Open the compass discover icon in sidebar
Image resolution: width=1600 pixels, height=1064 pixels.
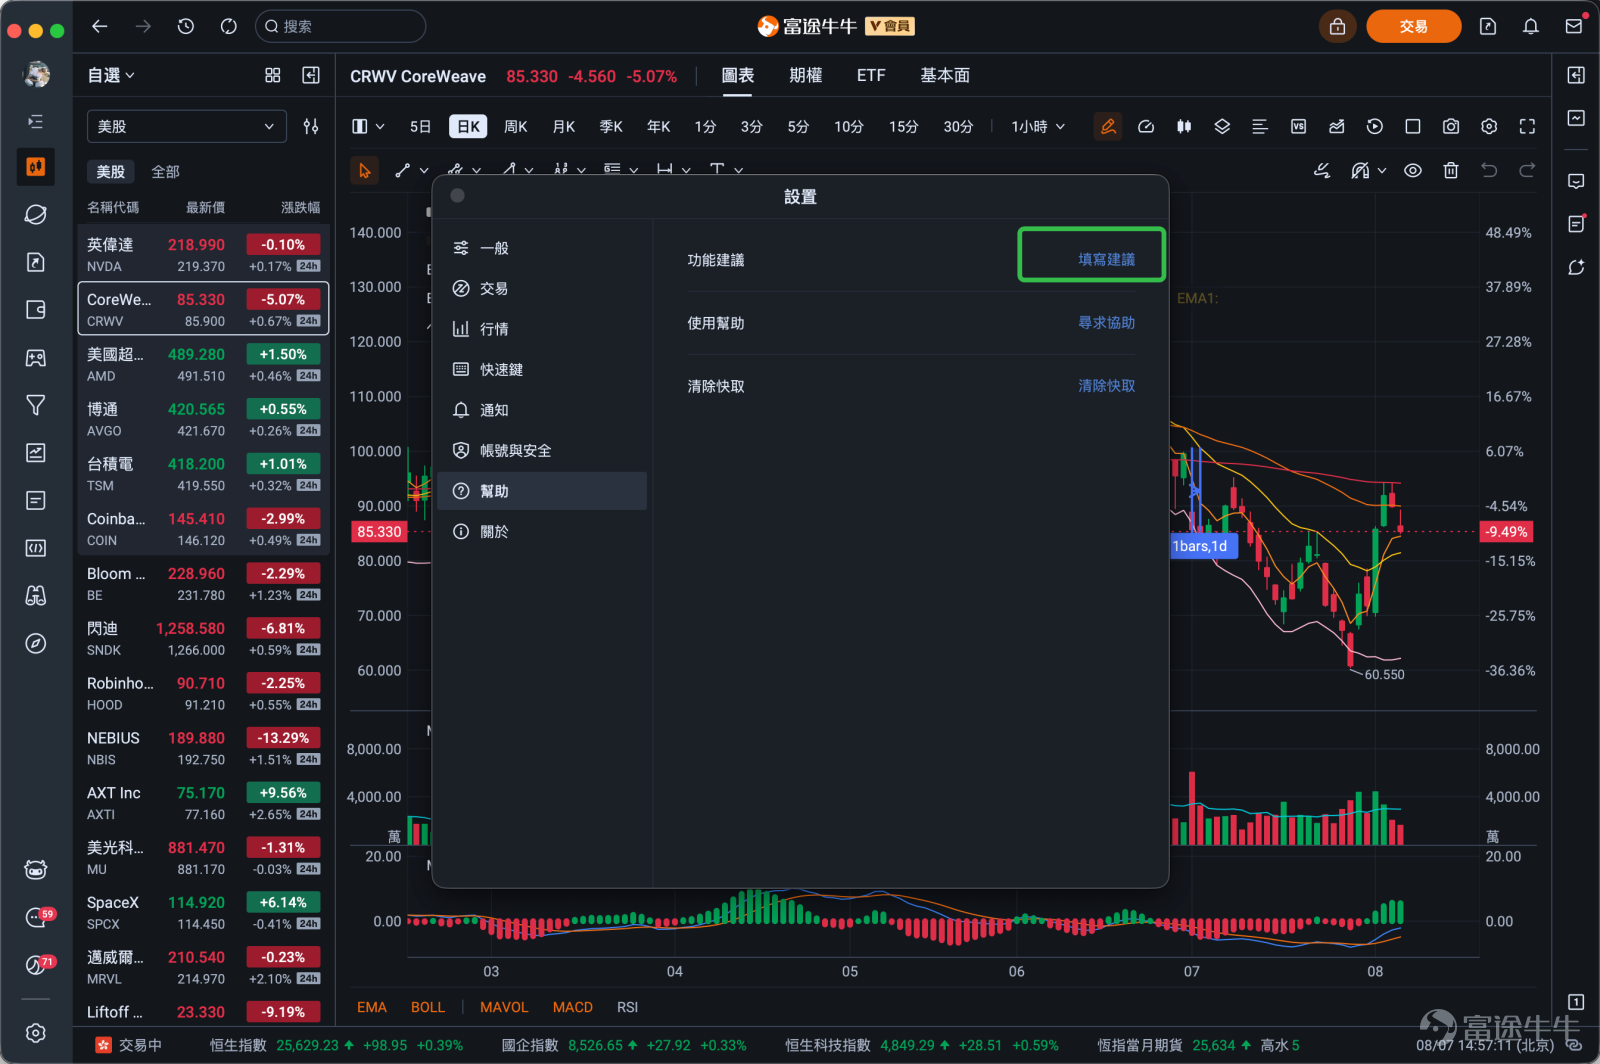pos(36,643)
